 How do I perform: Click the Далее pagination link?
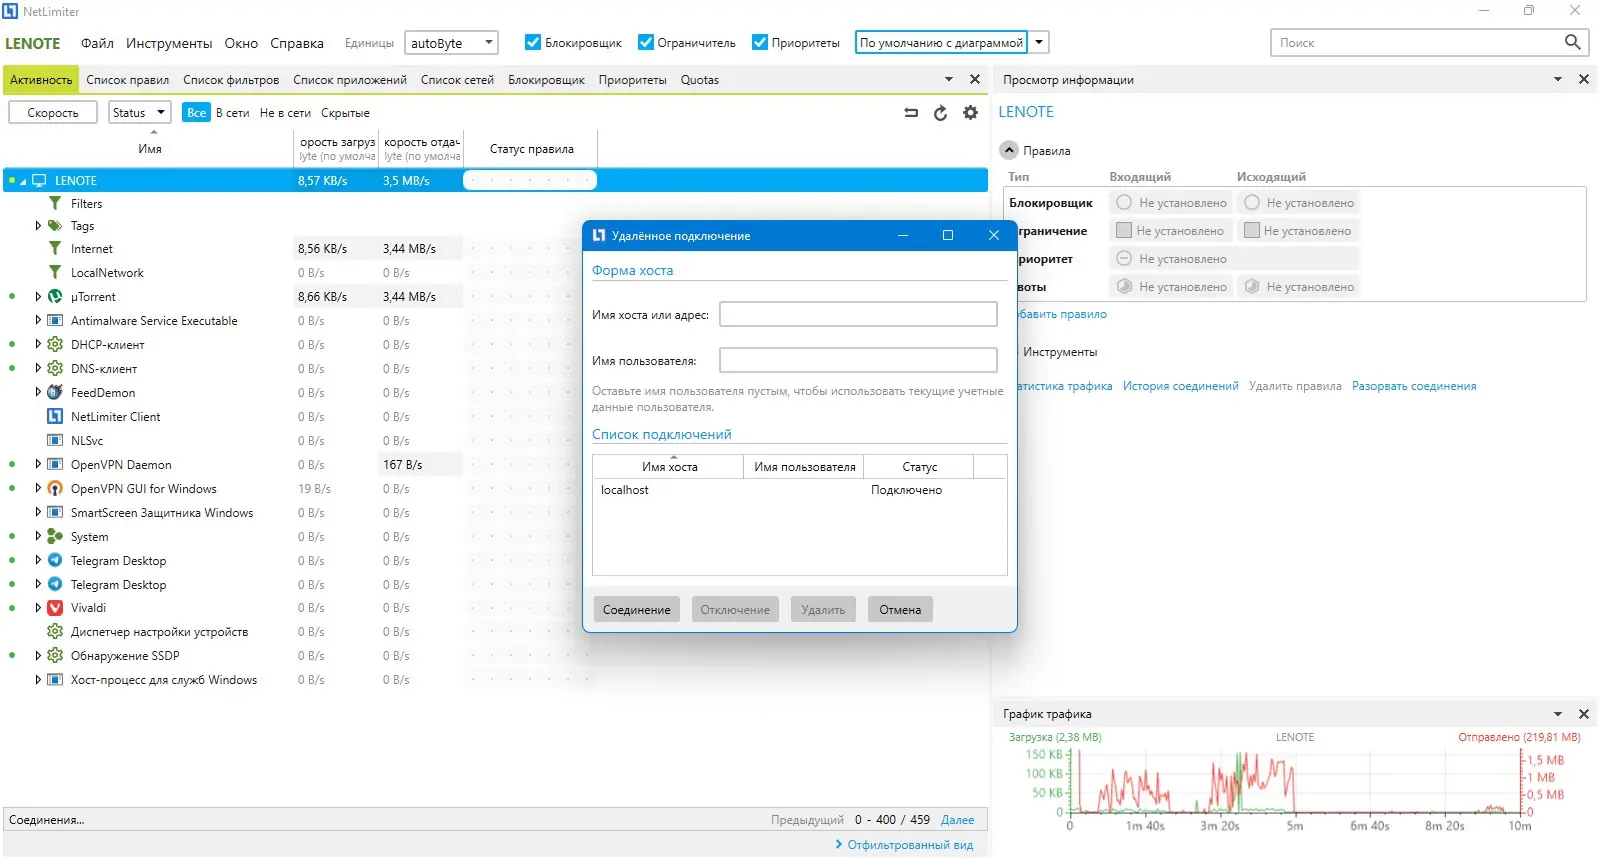coord(957,820)
